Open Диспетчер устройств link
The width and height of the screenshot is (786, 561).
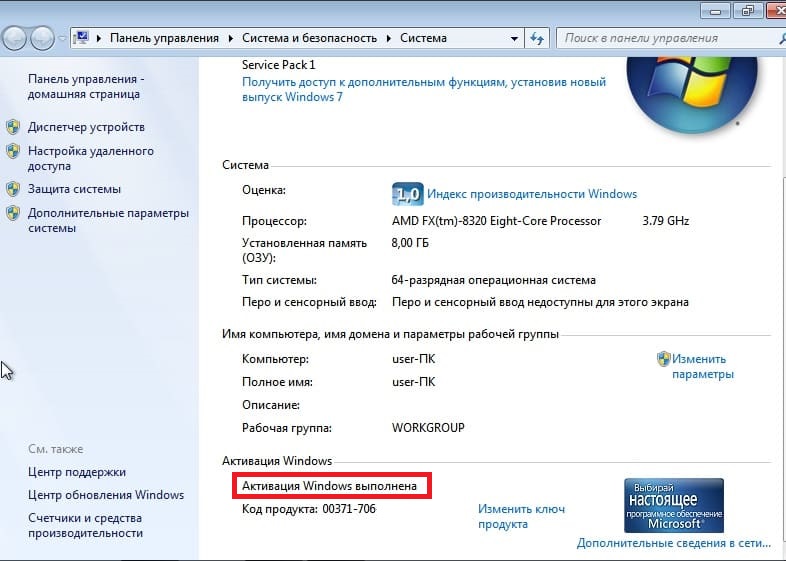(x=86, y=127)
